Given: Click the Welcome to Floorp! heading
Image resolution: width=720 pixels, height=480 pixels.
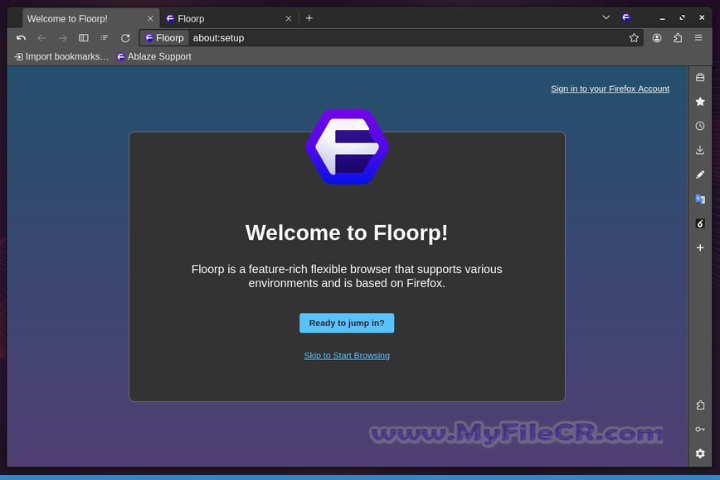Looking at the screenshot, I should click(x=347, y=233).
